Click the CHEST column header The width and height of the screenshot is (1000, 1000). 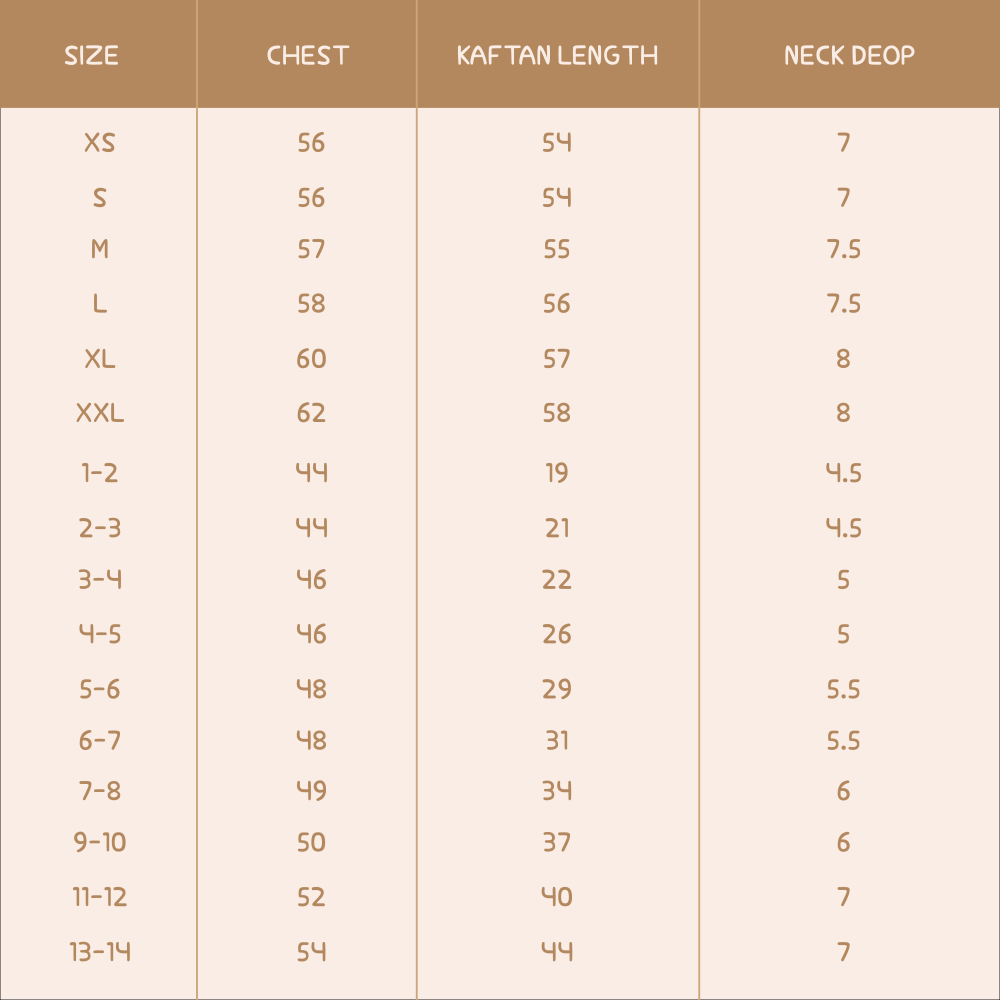click(308, 55)
